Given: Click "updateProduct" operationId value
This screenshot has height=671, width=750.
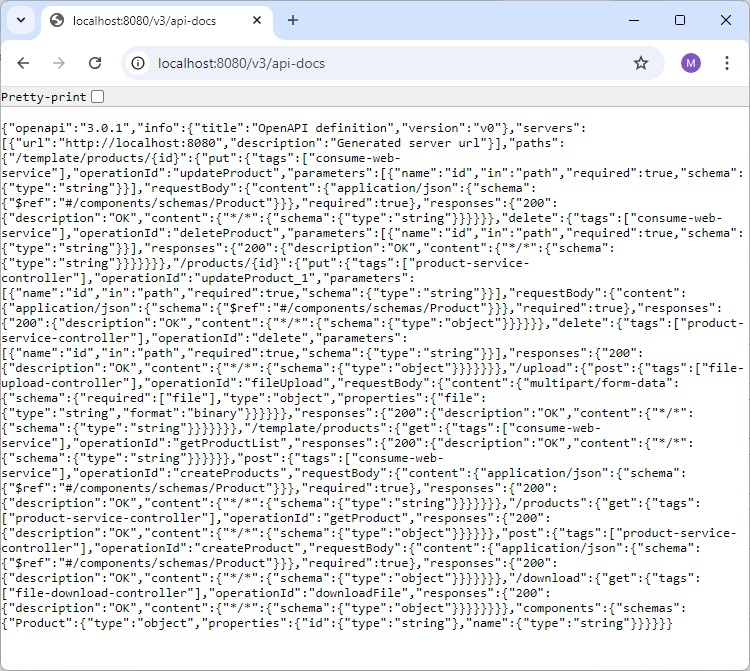Looking at the screenshot, I should coord(229,173).
